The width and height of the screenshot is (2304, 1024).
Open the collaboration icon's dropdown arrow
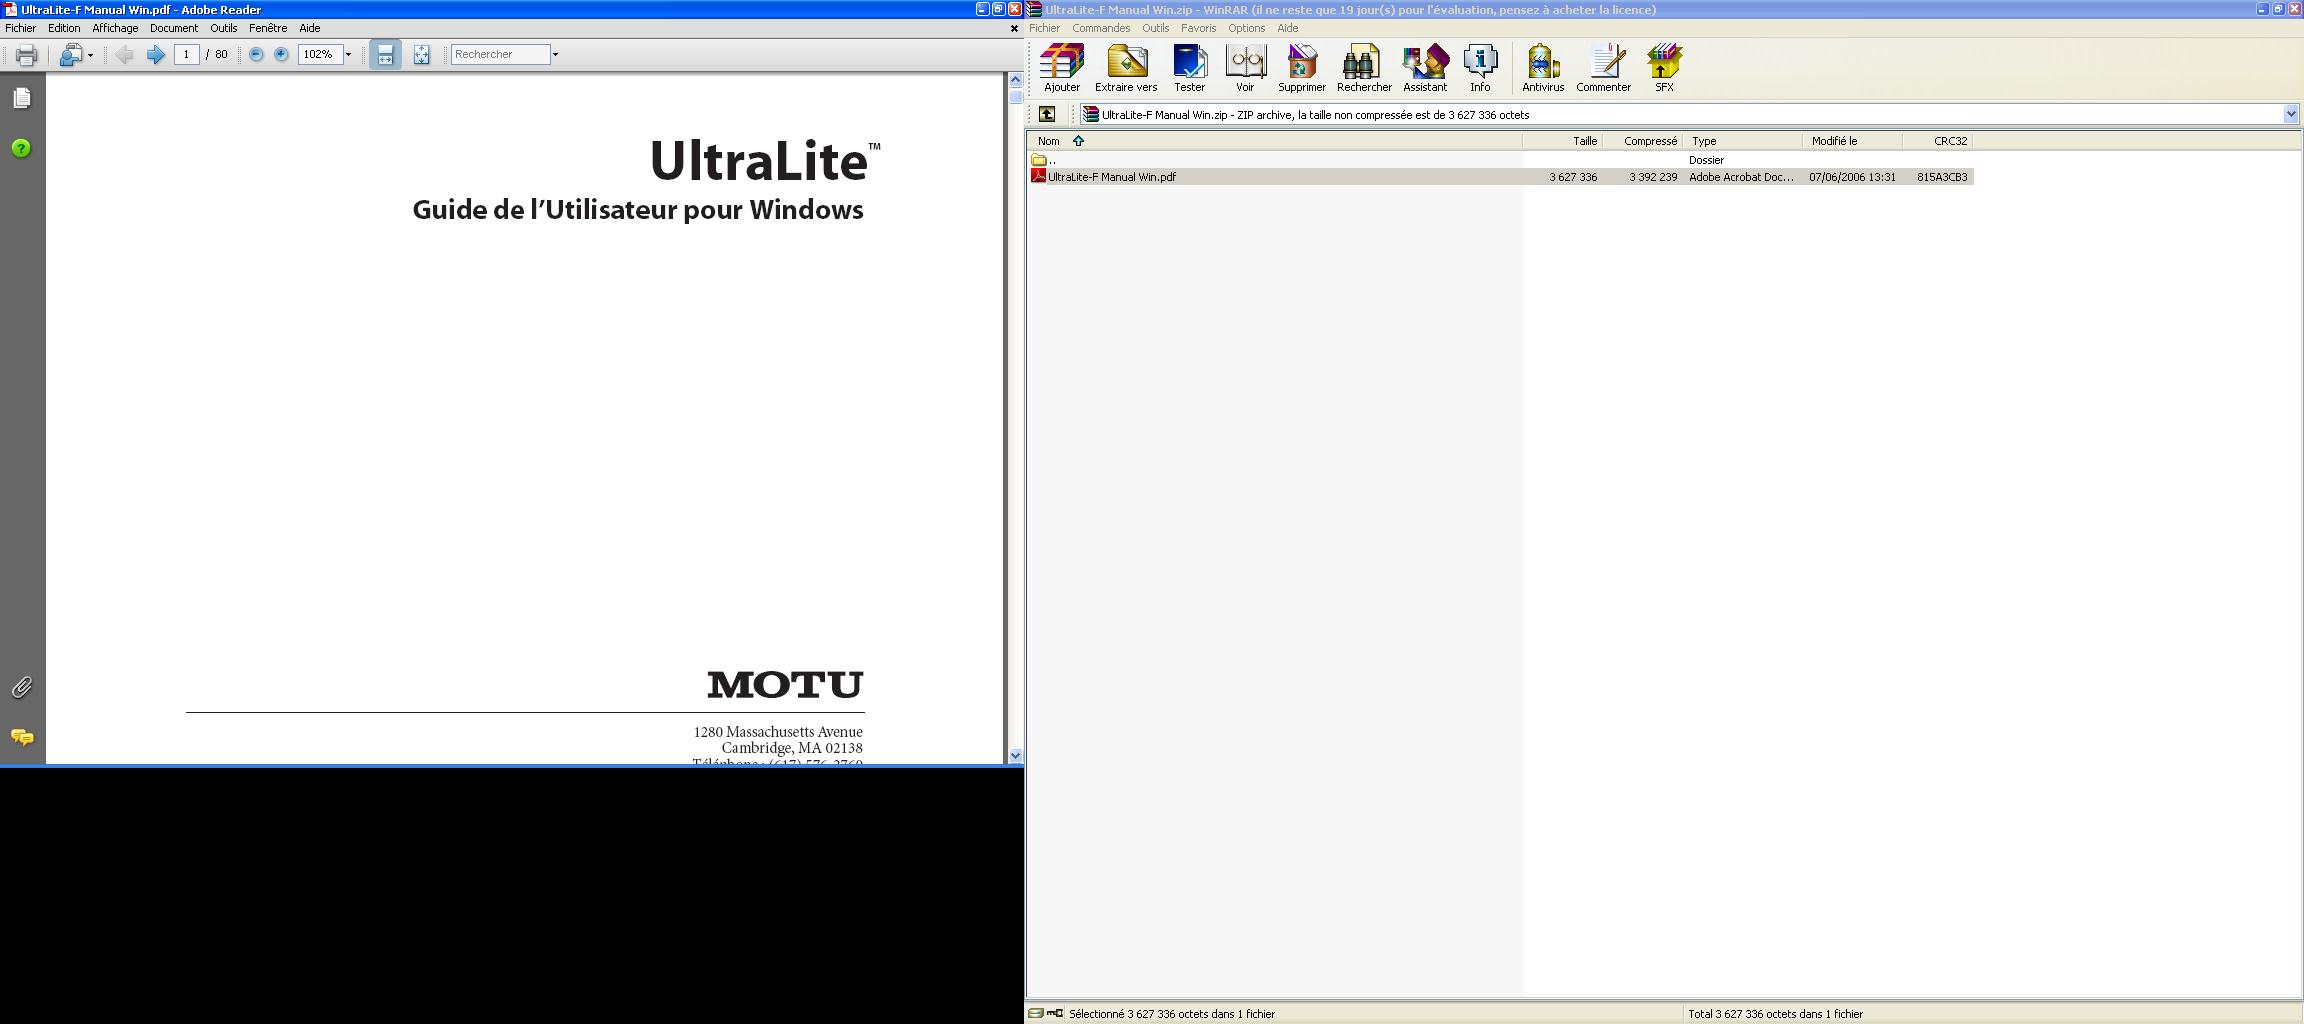click(90, 55)
